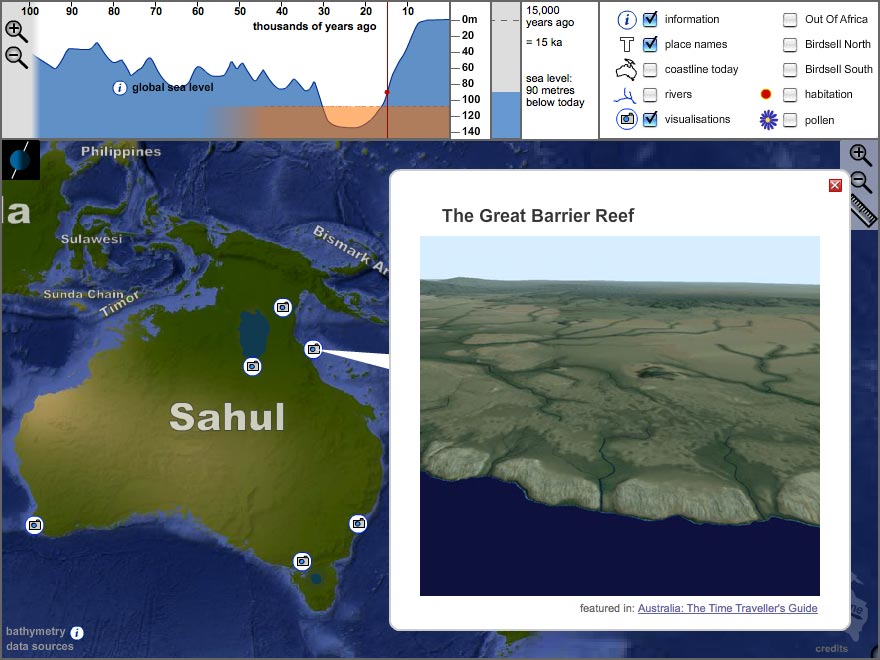Image resolution: width=880 pixels, height=660 pixels.
Task: Zoom in on the sea level graph
Action: point(16,31)
